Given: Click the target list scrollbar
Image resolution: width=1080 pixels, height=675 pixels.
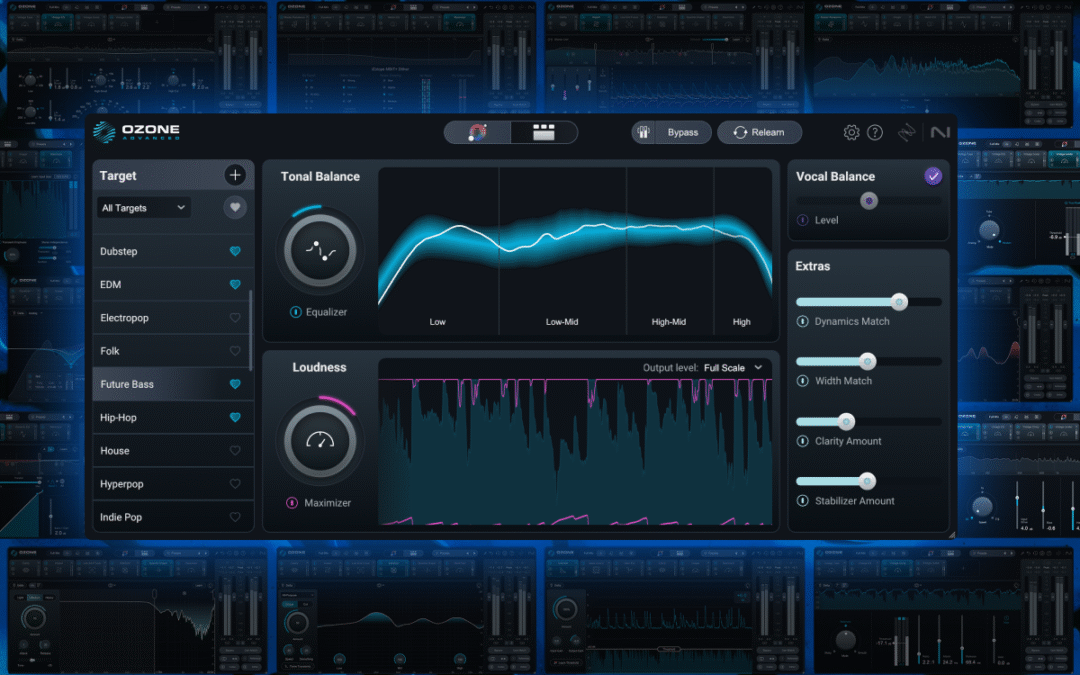Looking at the screenshot, I should coord(250,331).
